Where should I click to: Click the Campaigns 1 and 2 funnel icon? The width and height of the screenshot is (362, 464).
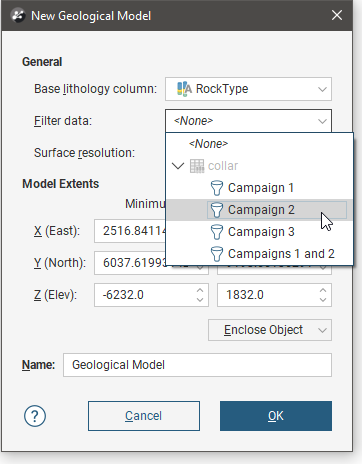tap(217, 254)
